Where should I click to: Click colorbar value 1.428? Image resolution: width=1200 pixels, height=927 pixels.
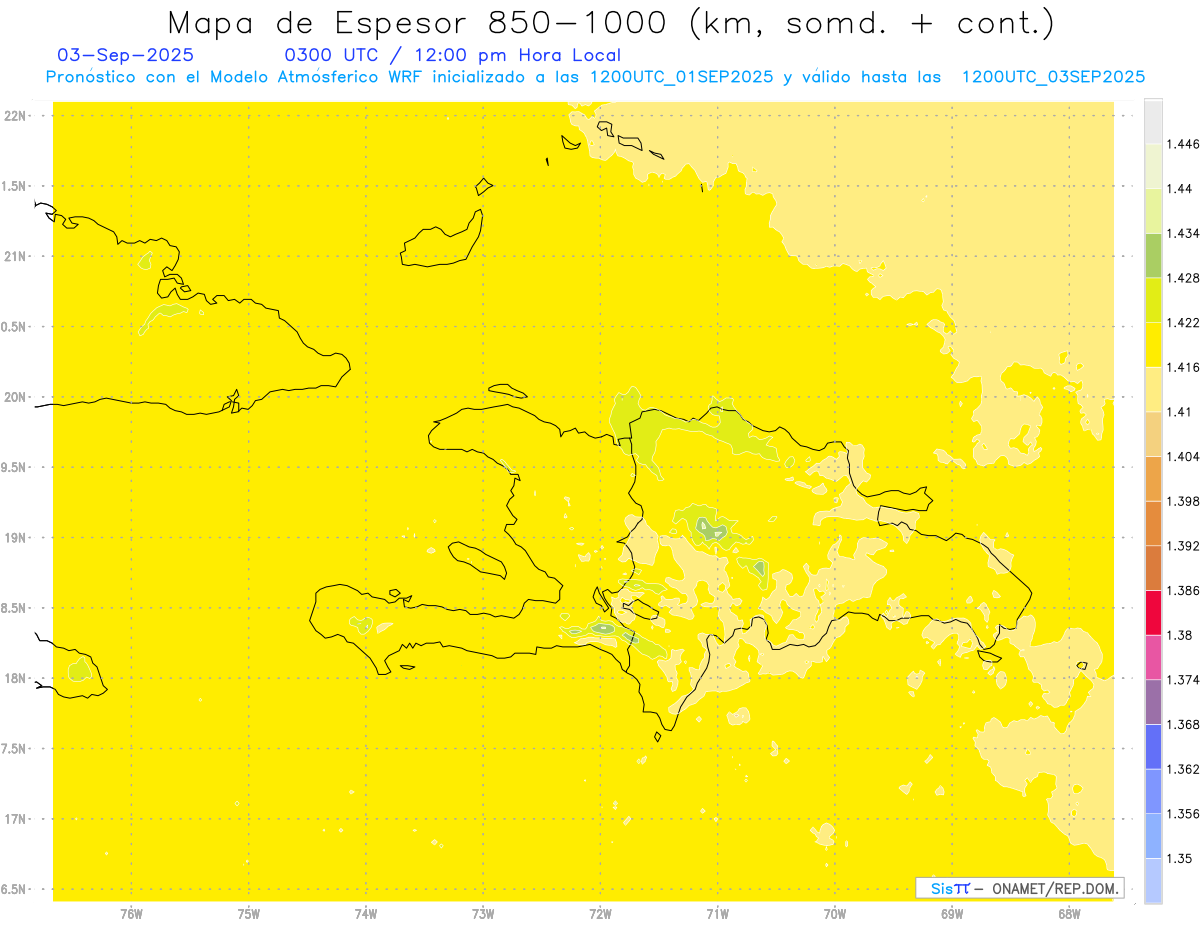coord(1183,278)
